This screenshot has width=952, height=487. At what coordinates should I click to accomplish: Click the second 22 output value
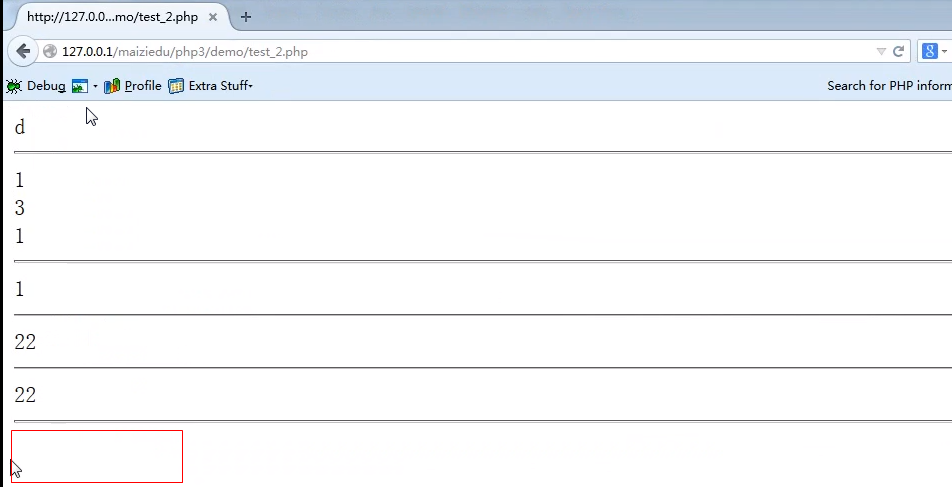click(x=25, y=395)
